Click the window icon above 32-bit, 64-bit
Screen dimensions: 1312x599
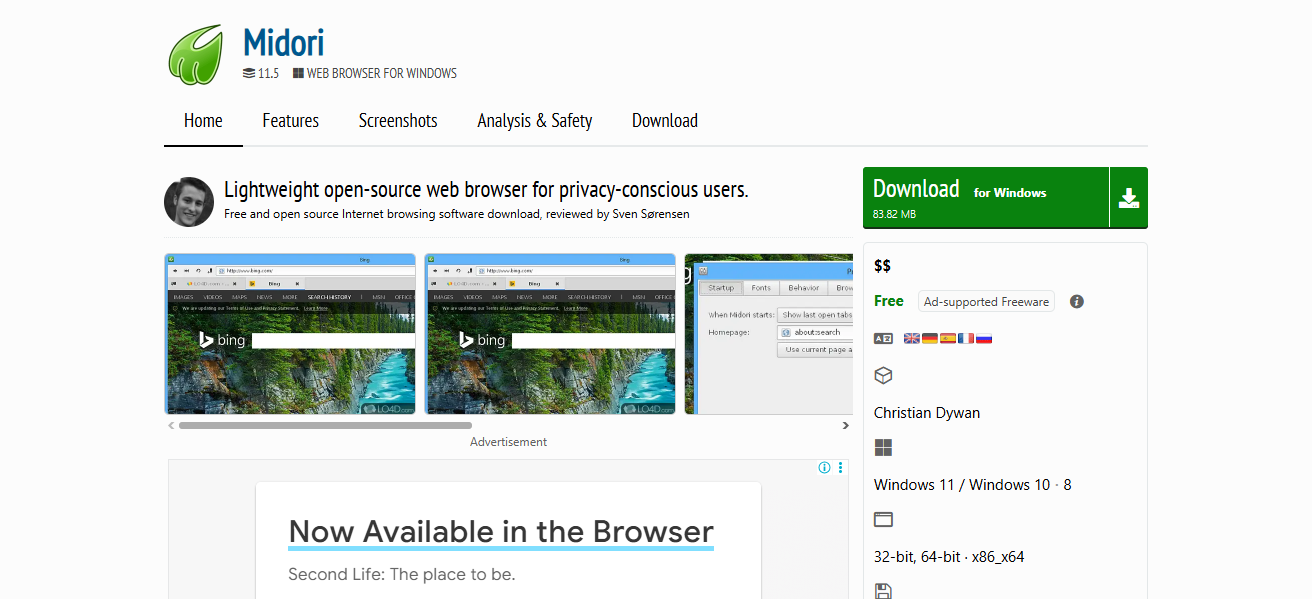pos(883,519)
